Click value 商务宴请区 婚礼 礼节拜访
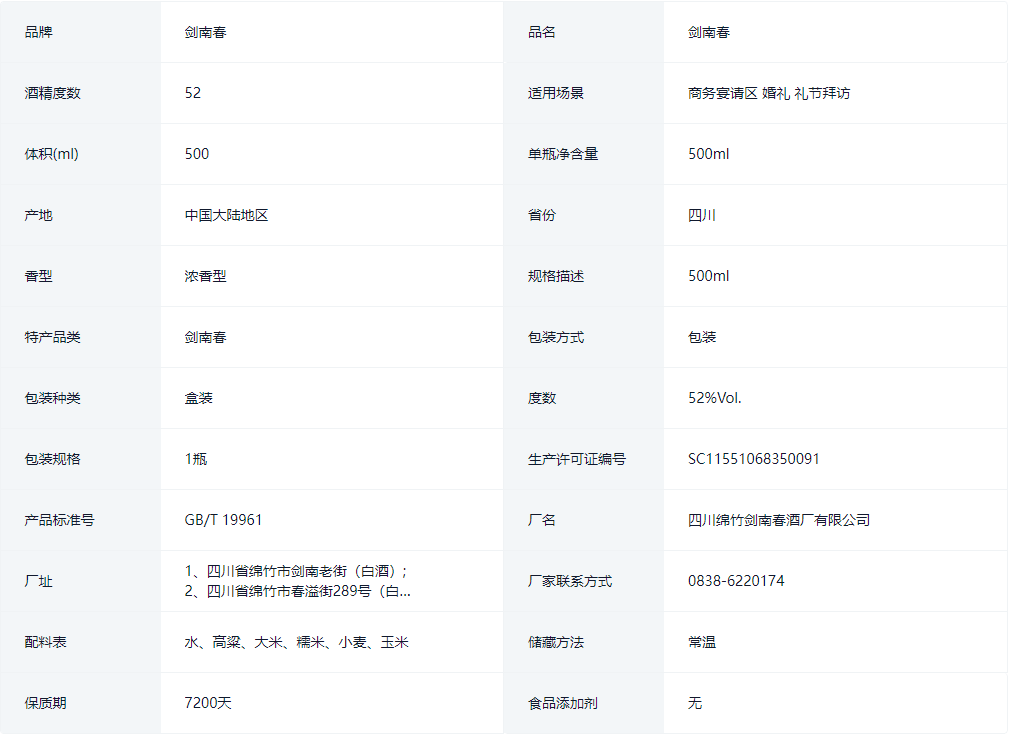The height and width of the screenshot is (744, 1020). pos(769,93)
